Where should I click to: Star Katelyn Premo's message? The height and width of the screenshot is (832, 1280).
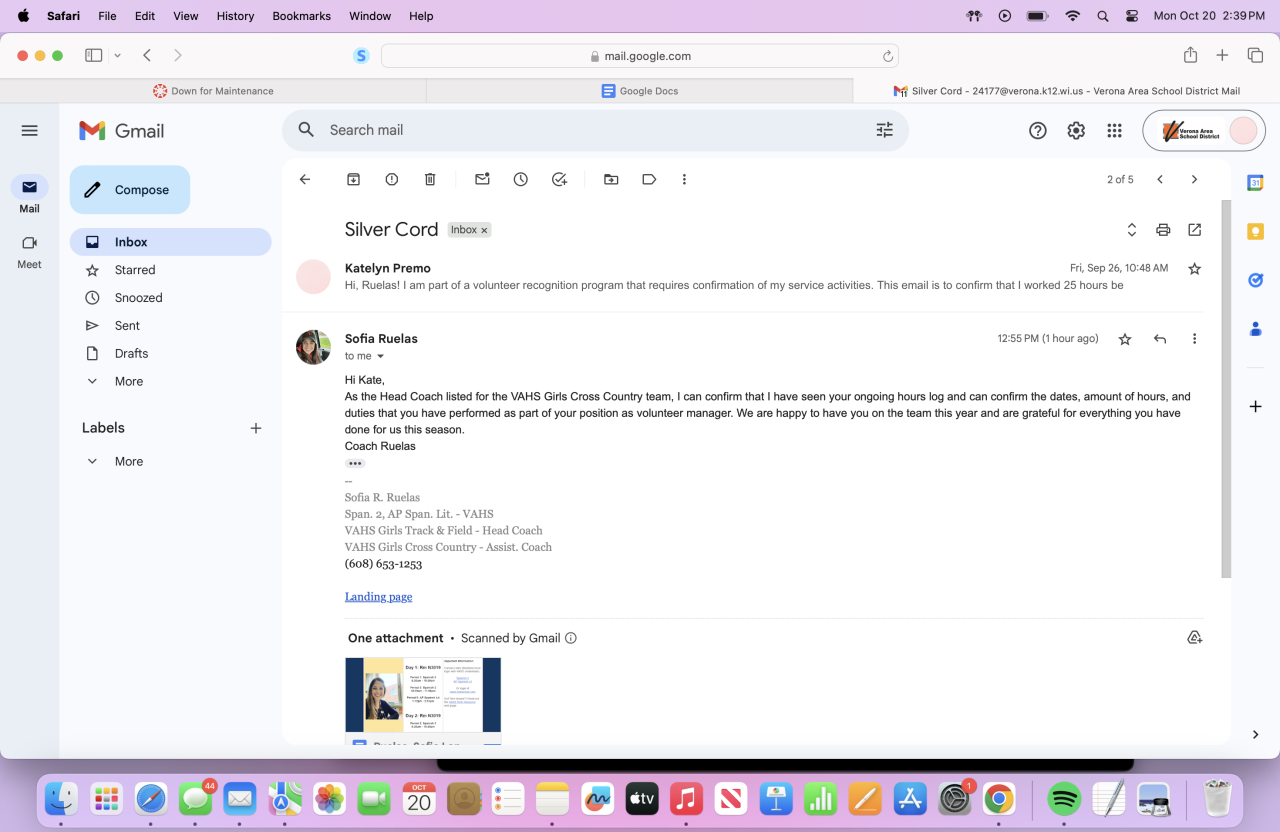(1194, 268)
